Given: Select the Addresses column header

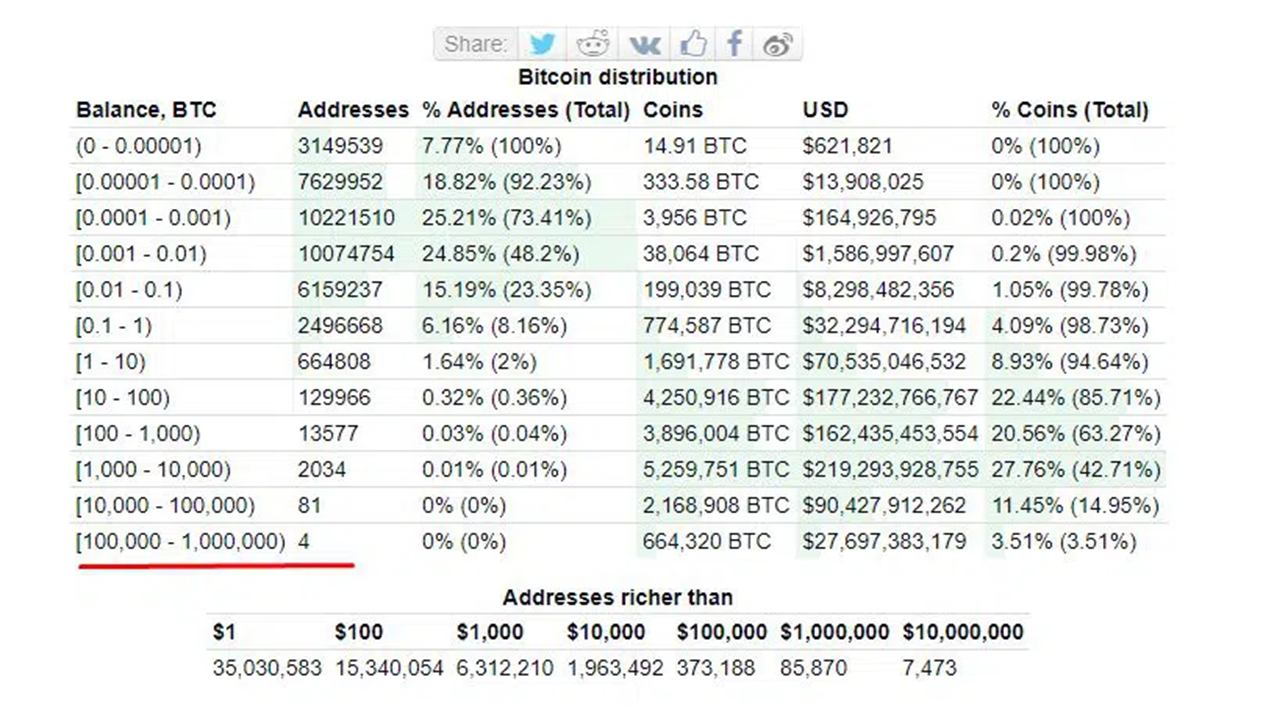Looking at the screenshot, I should (353, 110).
